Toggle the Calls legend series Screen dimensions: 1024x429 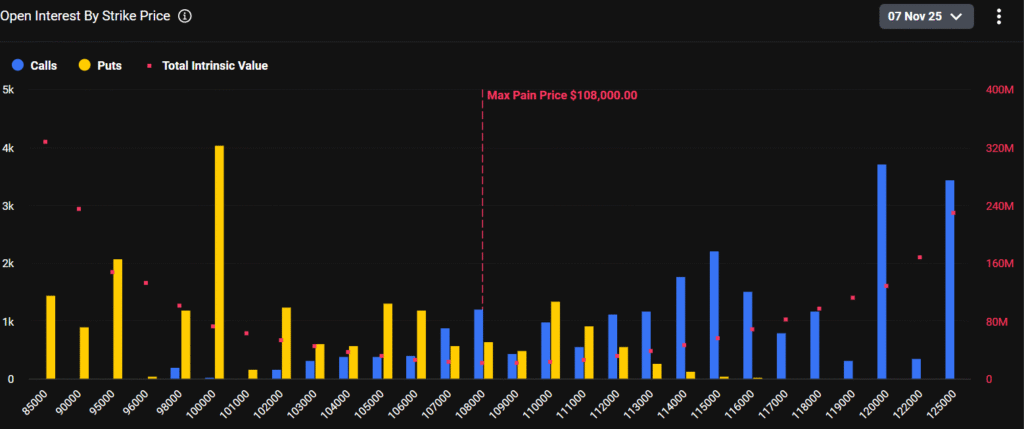point(34,65)
